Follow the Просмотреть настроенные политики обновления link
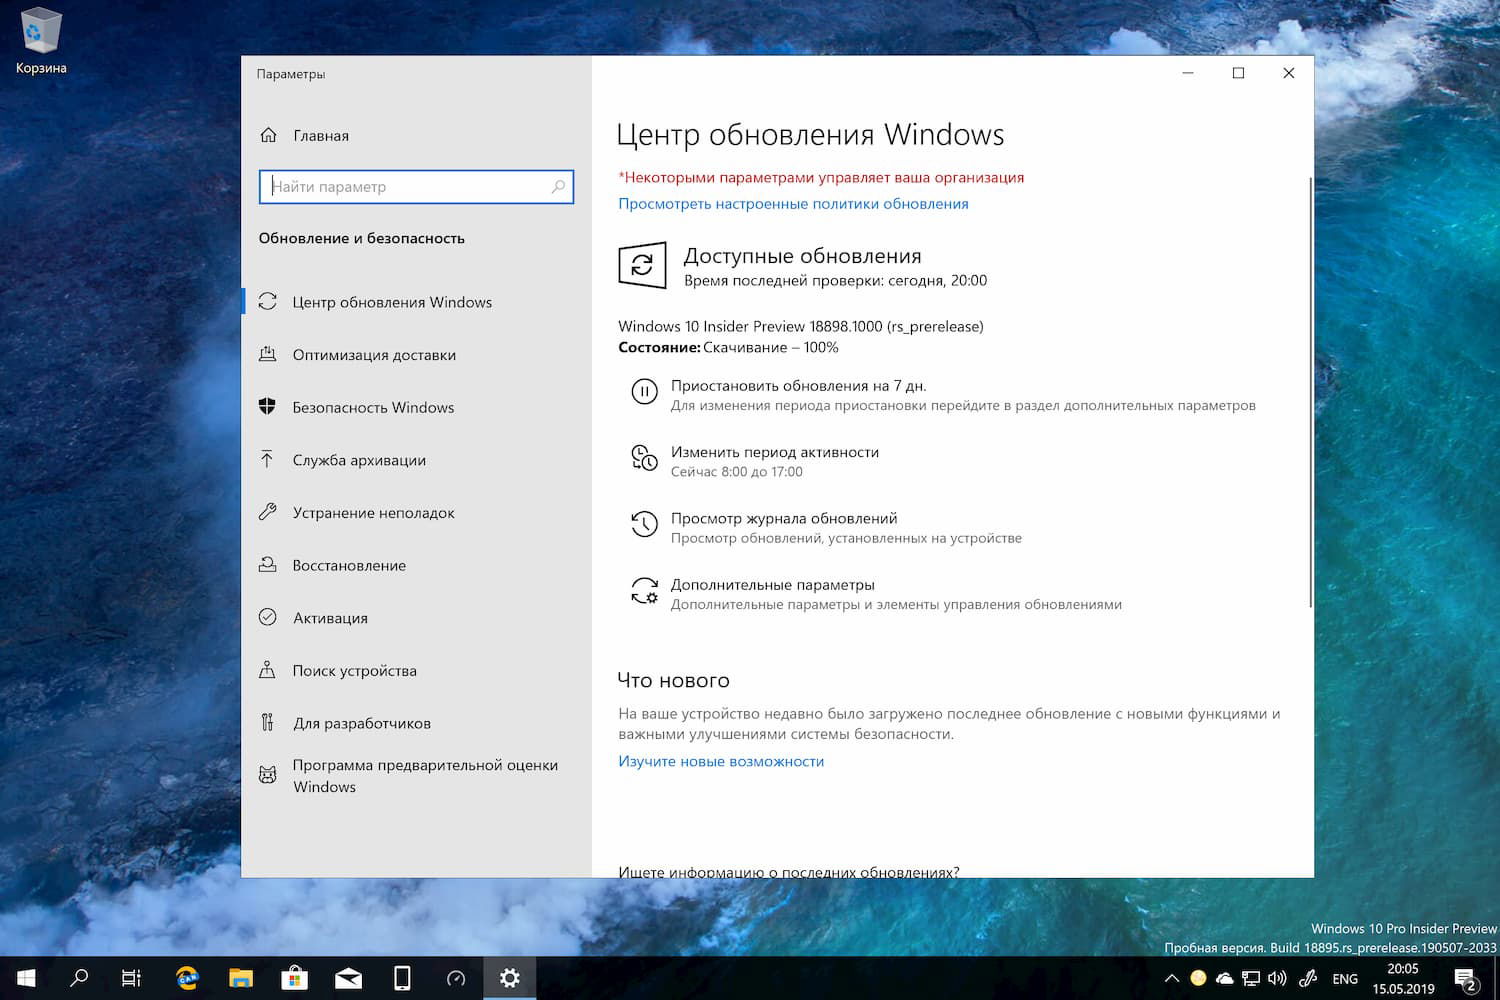Screen dimensions: 1500x1000 tap(793, 203)
